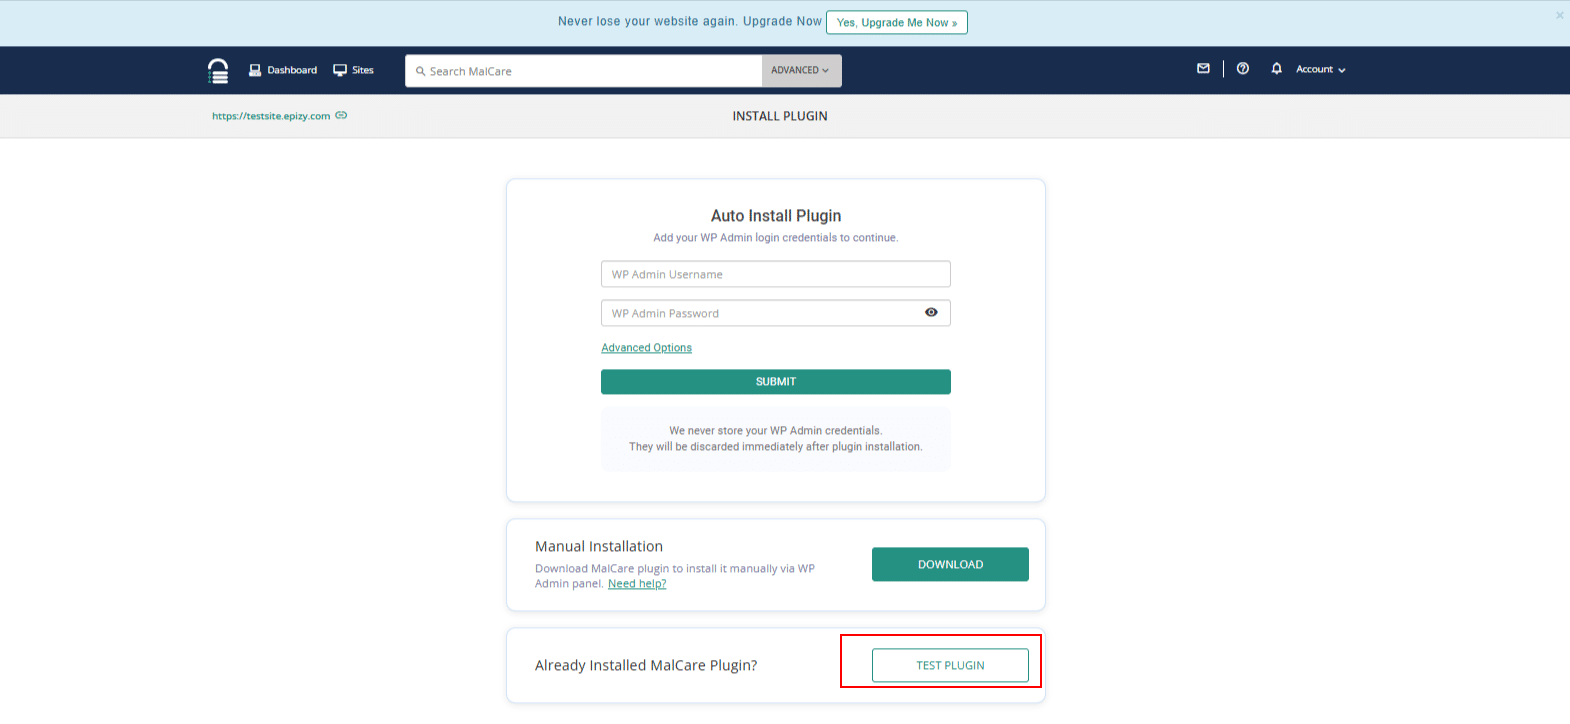Expand the ADVANCED search dropdown
Viewport: 1570px width, 724px height.
801,71
